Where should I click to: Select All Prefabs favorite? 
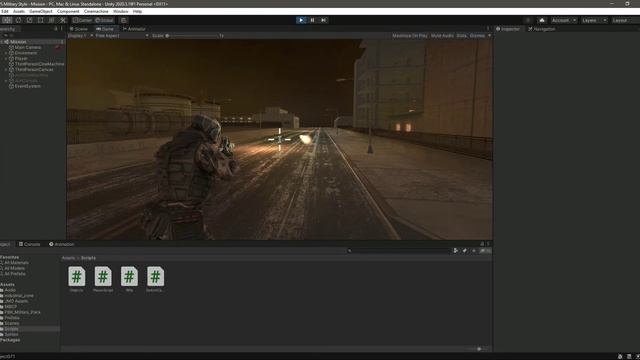13,274
